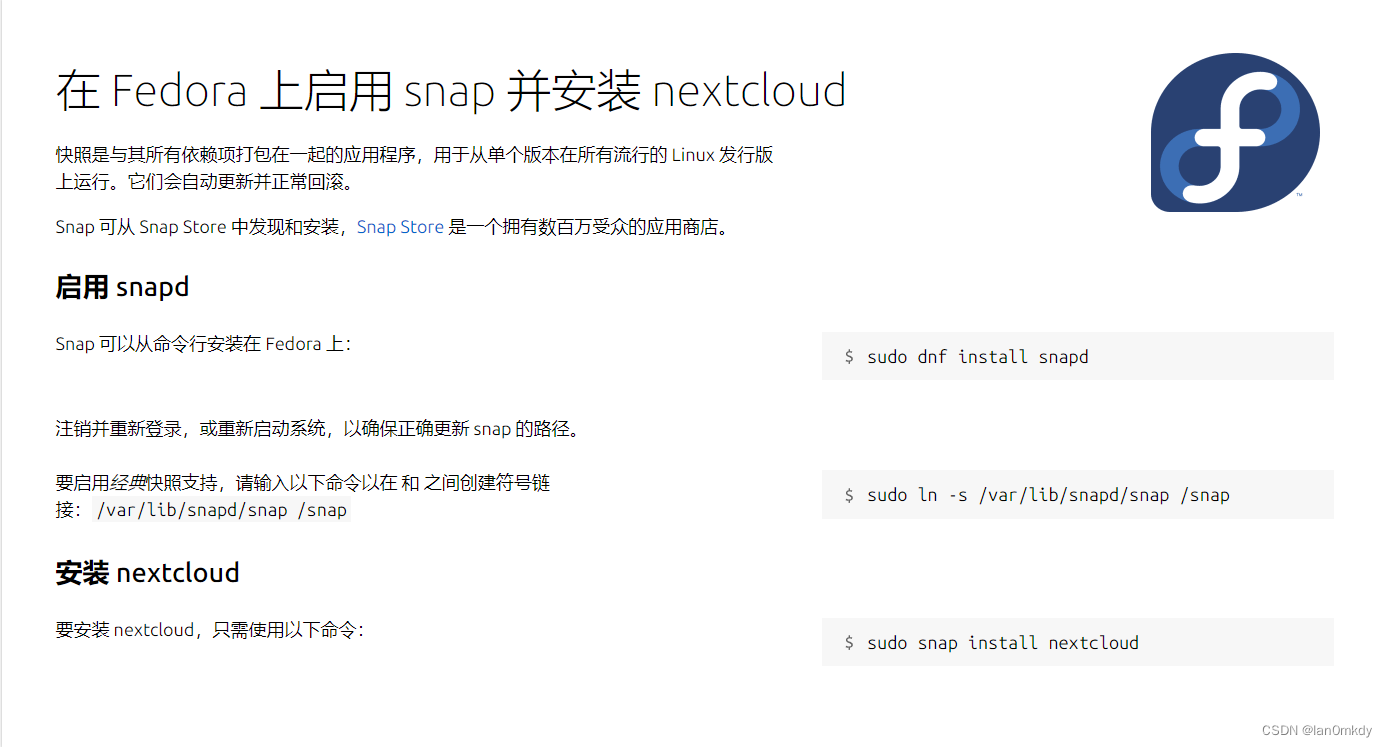The width and height of the screenshot is (1387, 747).
Task: Click the page title about enabling snap on Fedora
Action: pyautogui.click(x=450, y=90)
